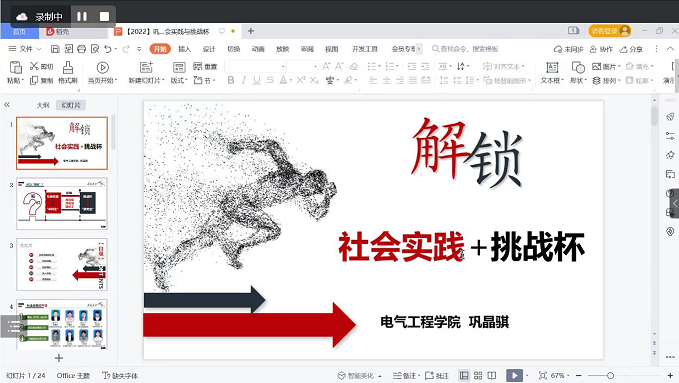Open the font name dropdown
This screenshot has height=383, width=679.
(283, 66)
